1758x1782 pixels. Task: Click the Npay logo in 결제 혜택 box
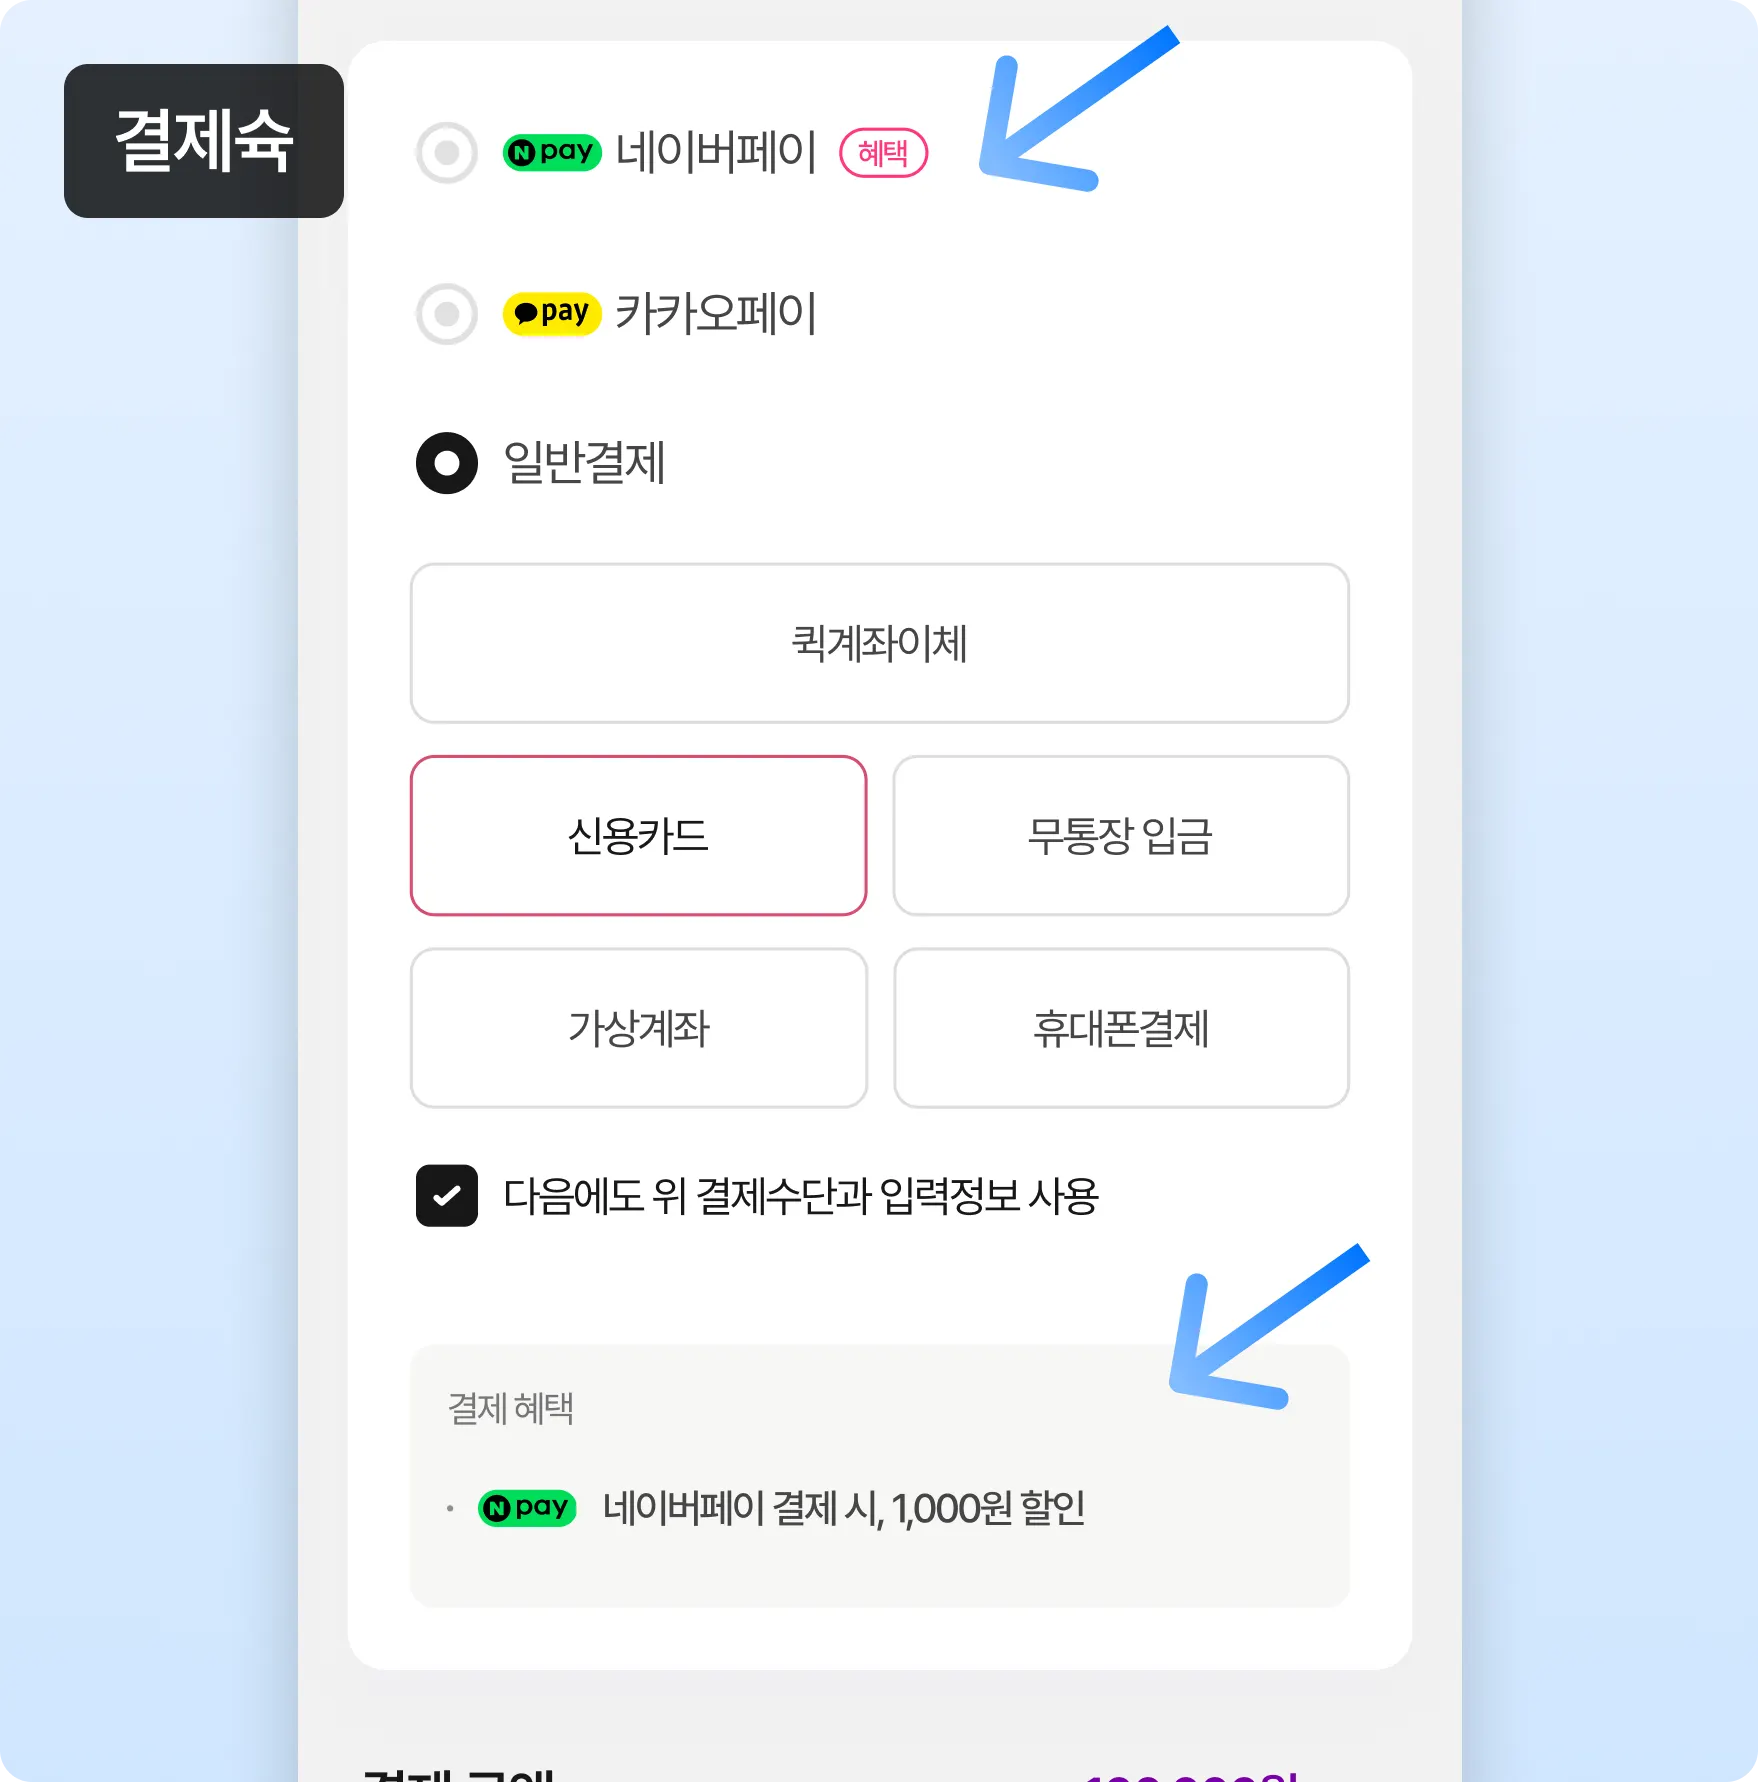[527, 1507]
